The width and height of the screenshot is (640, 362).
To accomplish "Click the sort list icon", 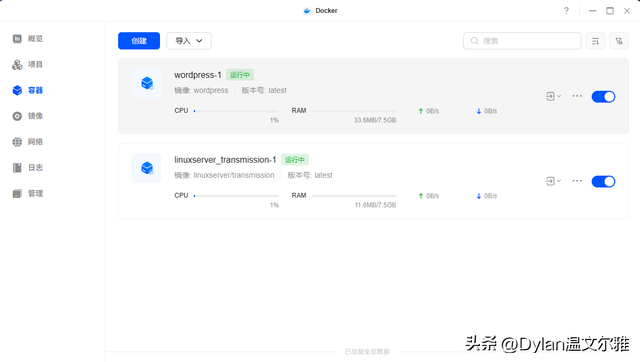I will point(595,41).
